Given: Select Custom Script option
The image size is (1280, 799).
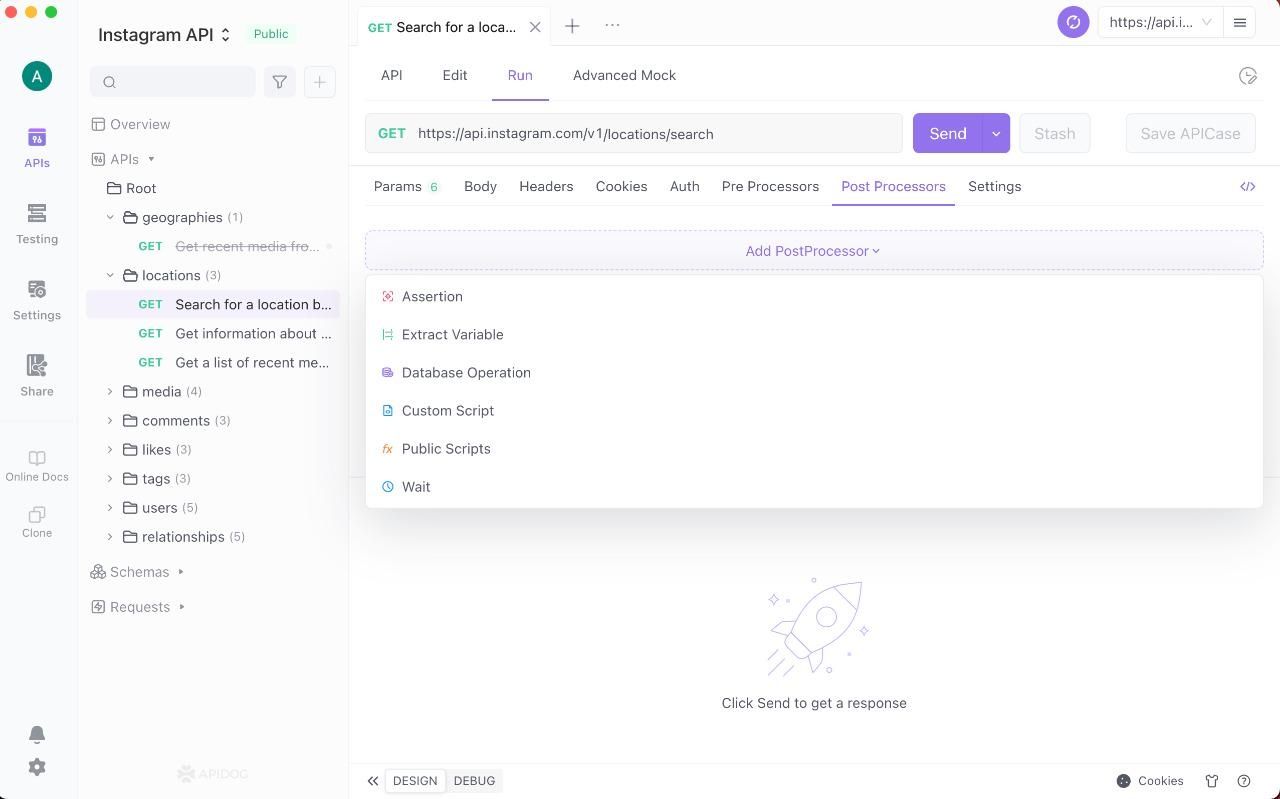Looking at the screenshot, I should point(814,411).
